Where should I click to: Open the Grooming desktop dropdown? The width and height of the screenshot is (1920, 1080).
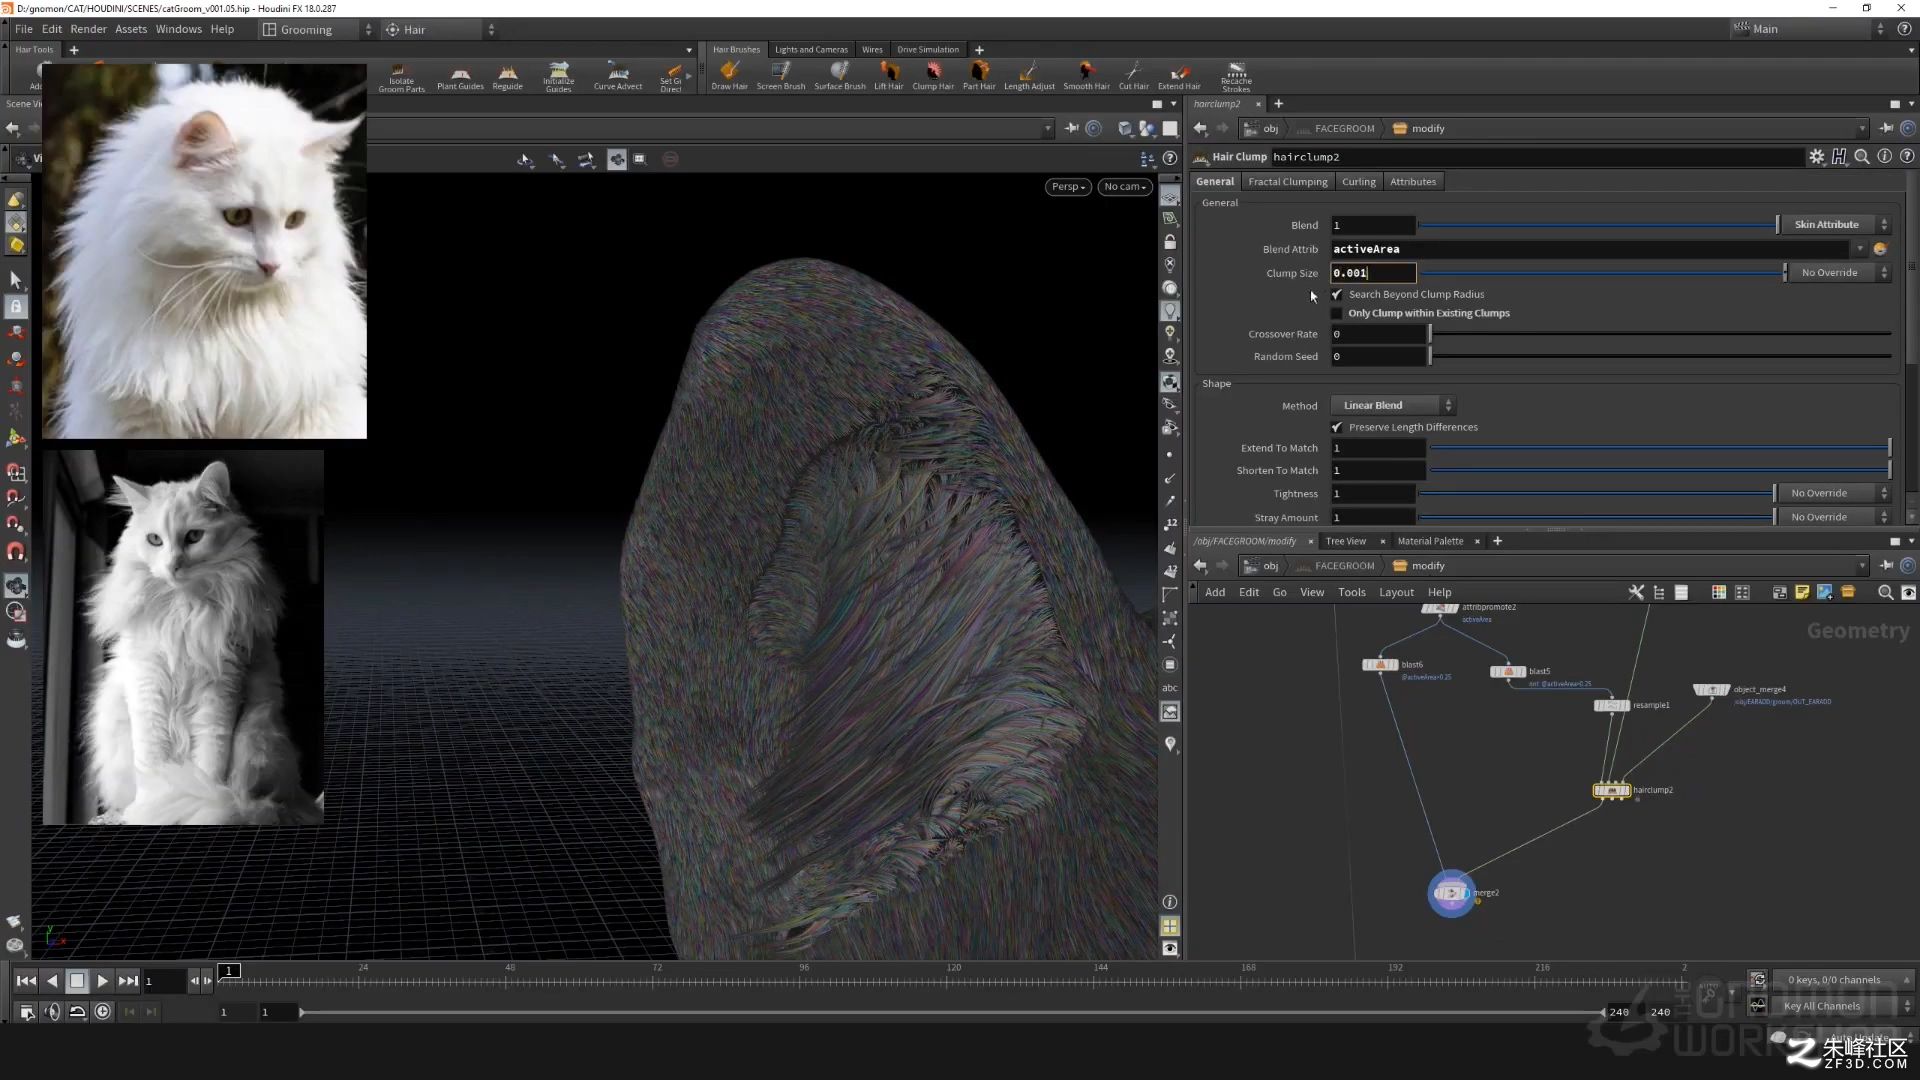317,30
